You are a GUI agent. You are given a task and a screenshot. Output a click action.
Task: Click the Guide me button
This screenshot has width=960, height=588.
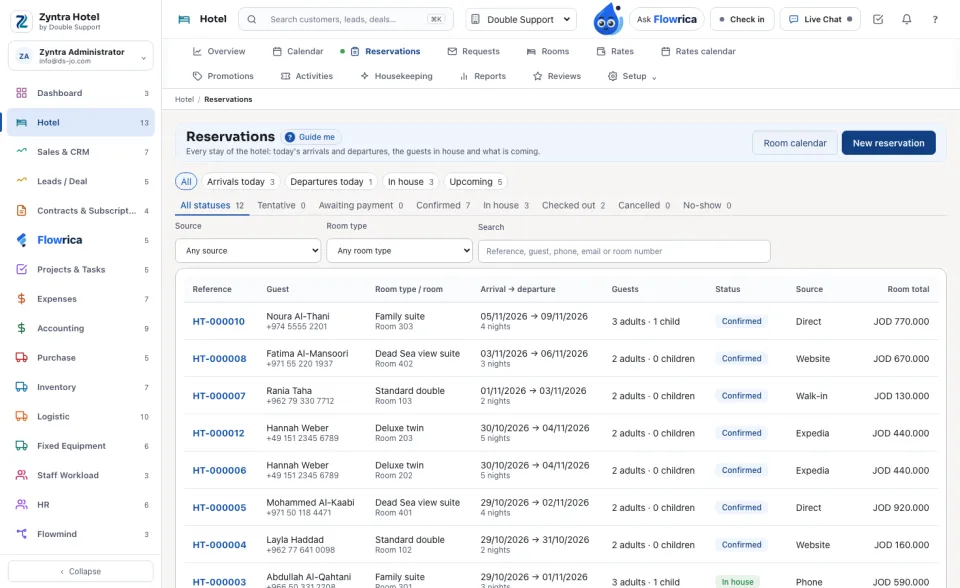pyautogui.click(x=311, y=137)
